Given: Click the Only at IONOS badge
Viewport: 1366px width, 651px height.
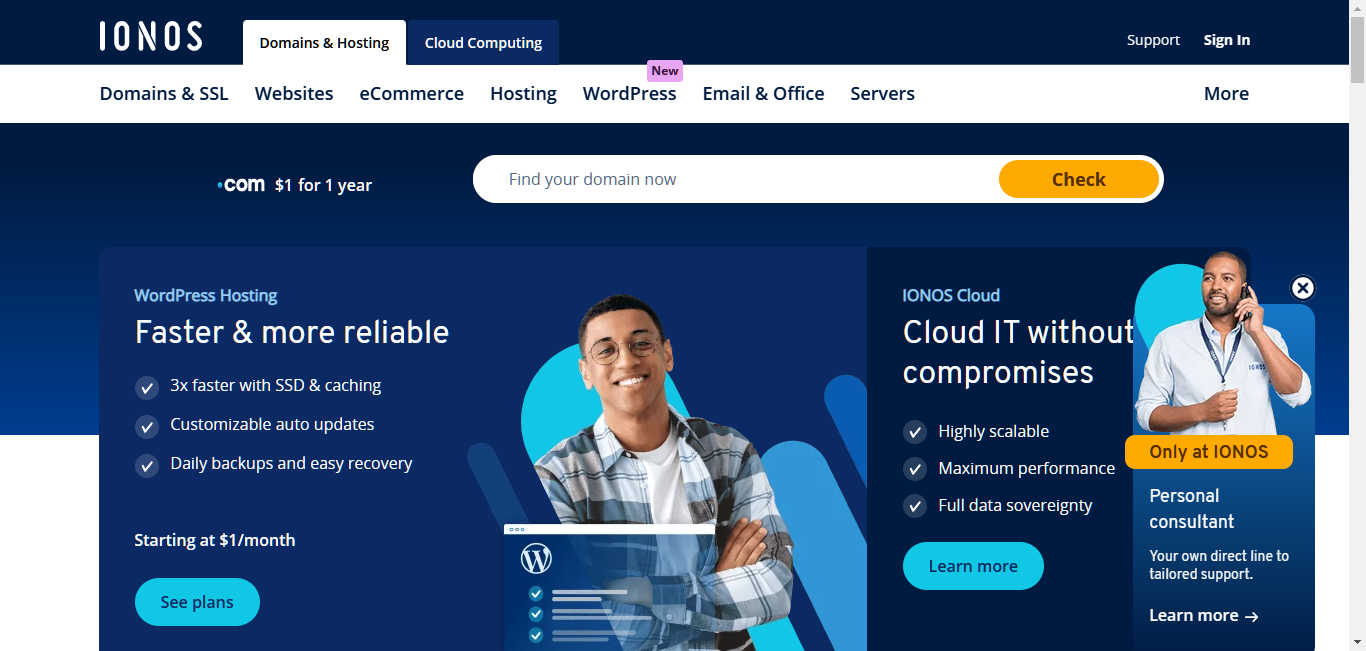Looking at the screenshot, I should (1209, 452).
